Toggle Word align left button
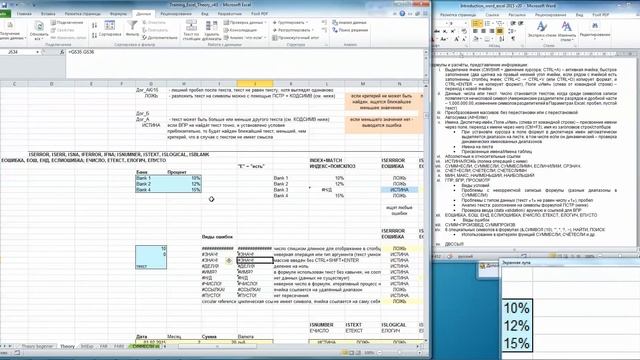 (476, 31)
